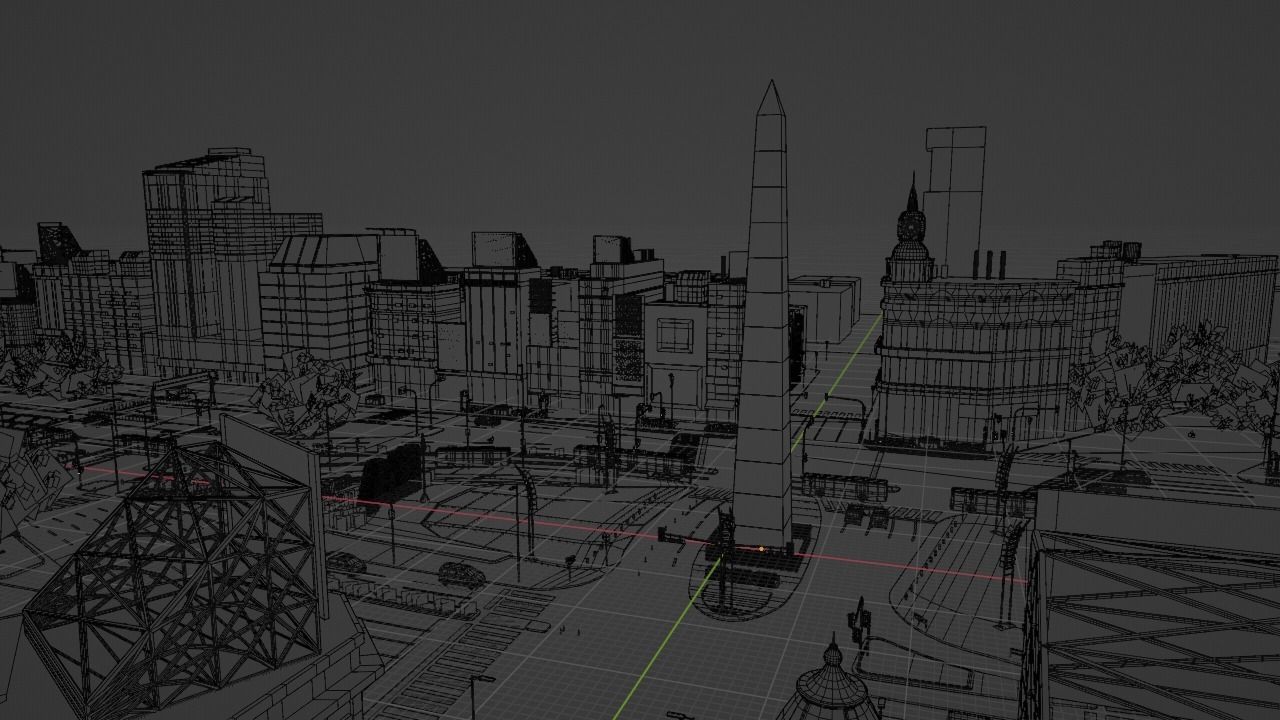
Task: Click the orange origin dot at obelisk base
Action: [x=762, y=548]
